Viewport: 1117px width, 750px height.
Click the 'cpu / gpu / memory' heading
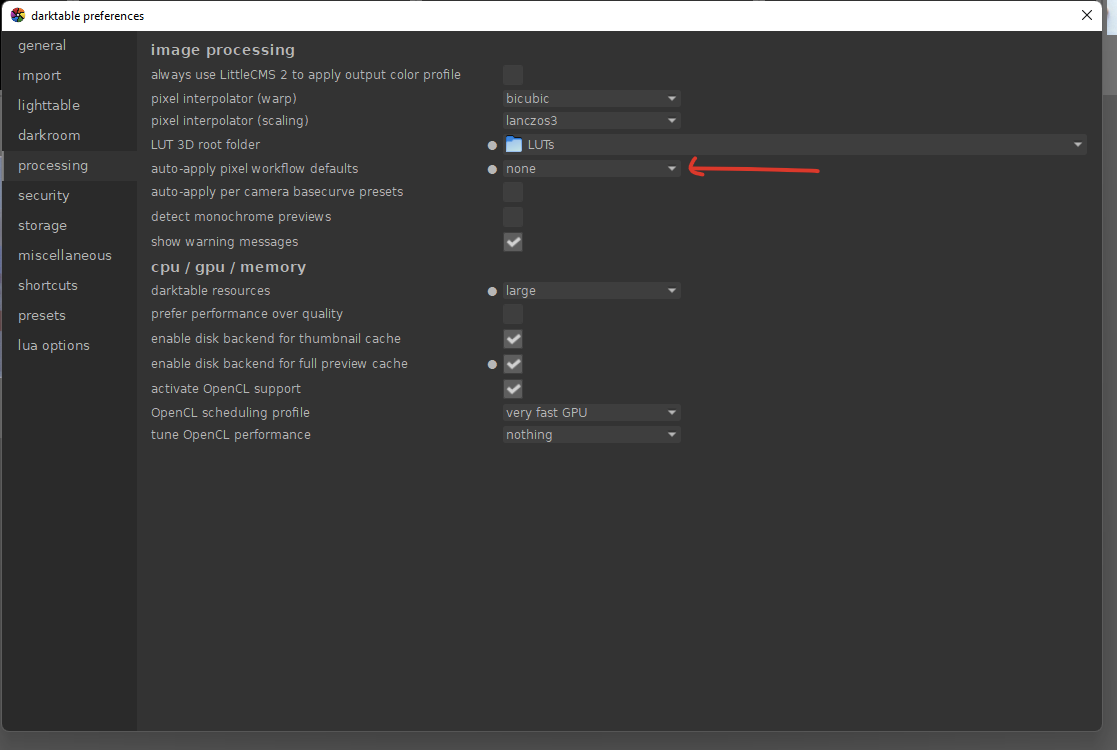pyautogui.click(x=229, y=267)
